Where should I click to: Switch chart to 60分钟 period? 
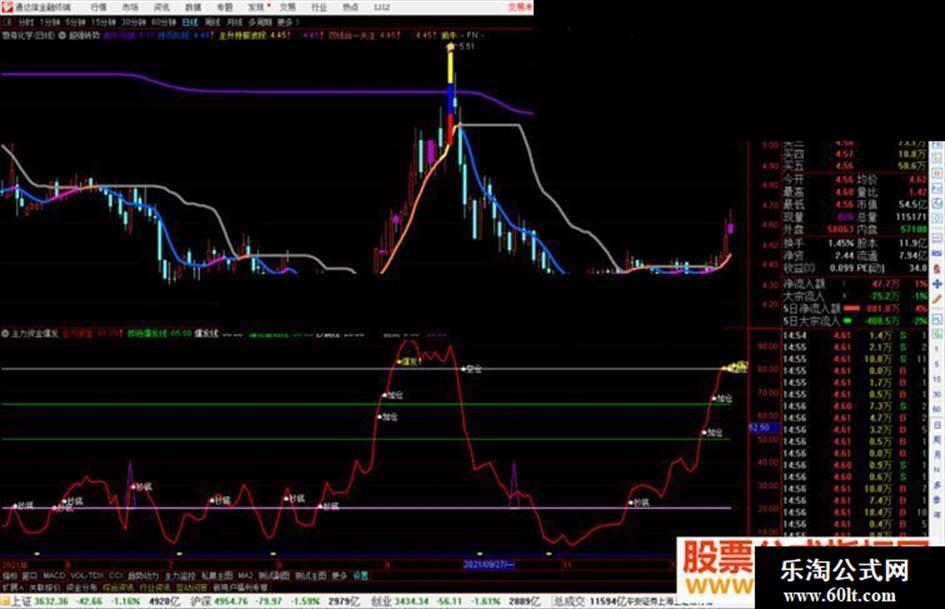pyautogui.click(x=163, y=22)
